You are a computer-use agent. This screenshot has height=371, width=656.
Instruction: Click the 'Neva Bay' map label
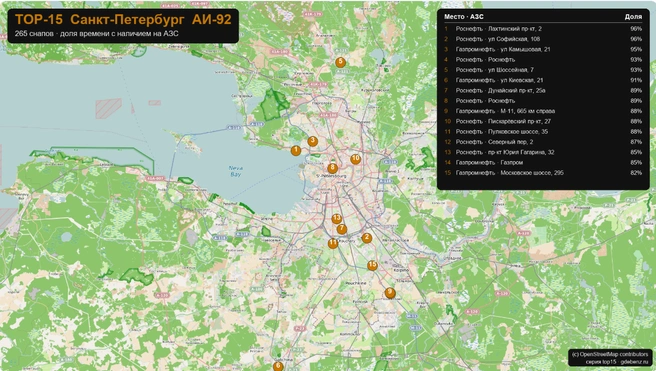(x=236, y=171)
